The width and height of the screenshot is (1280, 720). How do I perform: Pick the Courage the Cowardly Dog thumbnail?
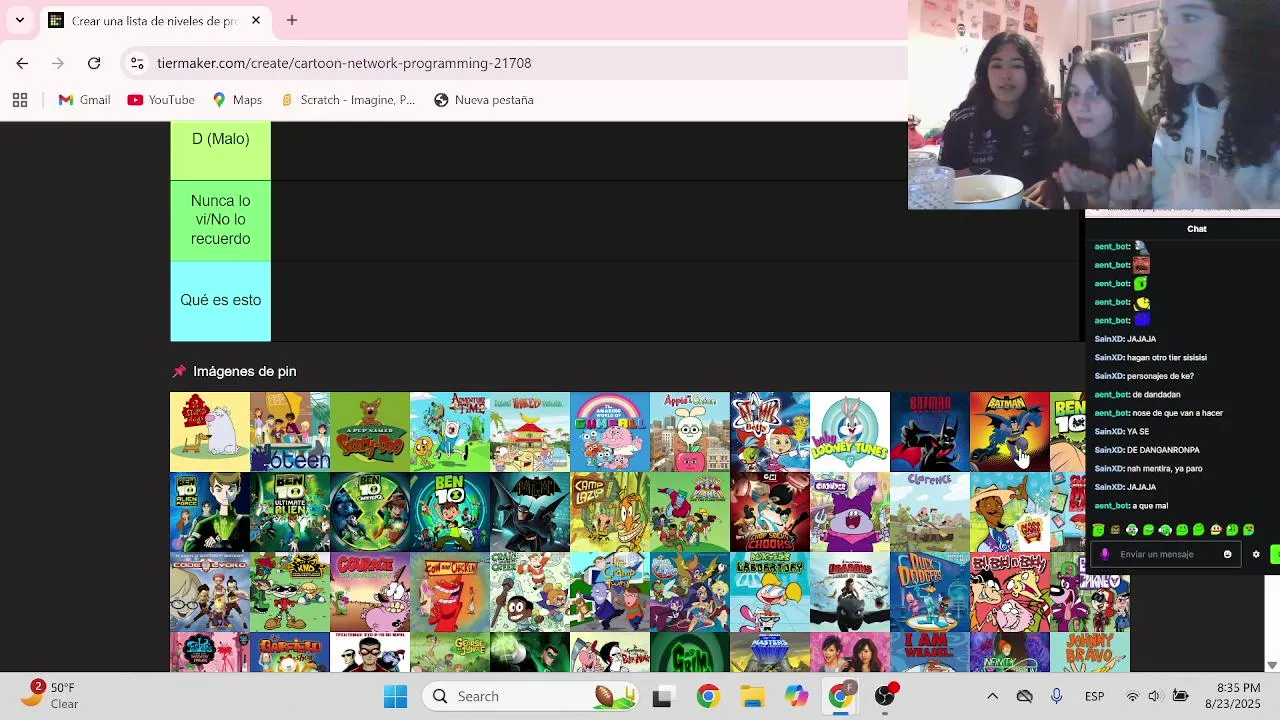pos(370,592)
